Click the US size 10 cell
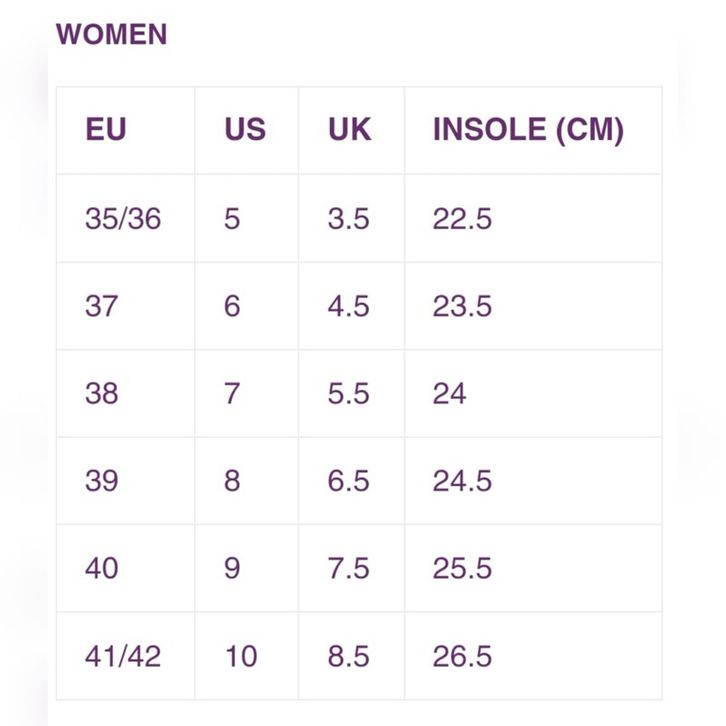 240,656
